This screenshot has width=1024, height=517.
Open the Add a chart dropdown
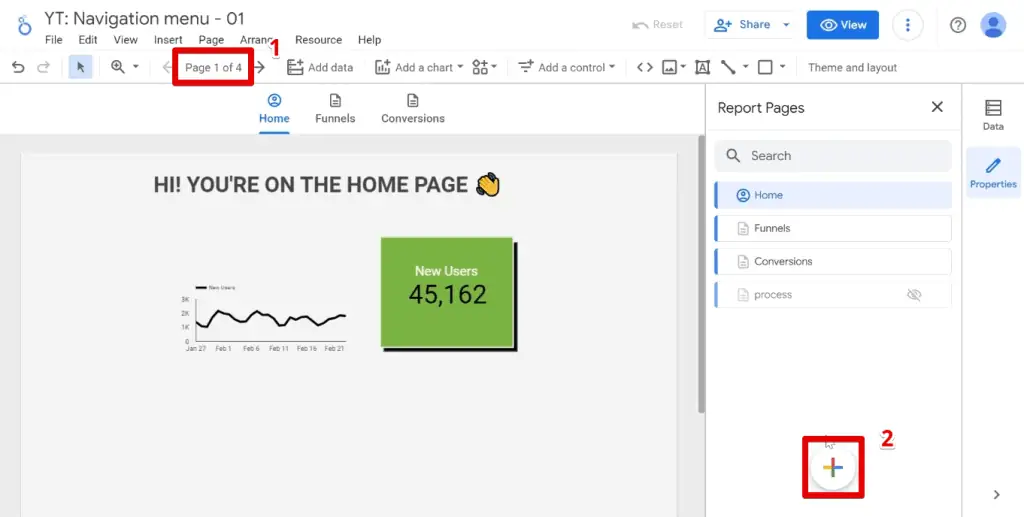(419, 67)
